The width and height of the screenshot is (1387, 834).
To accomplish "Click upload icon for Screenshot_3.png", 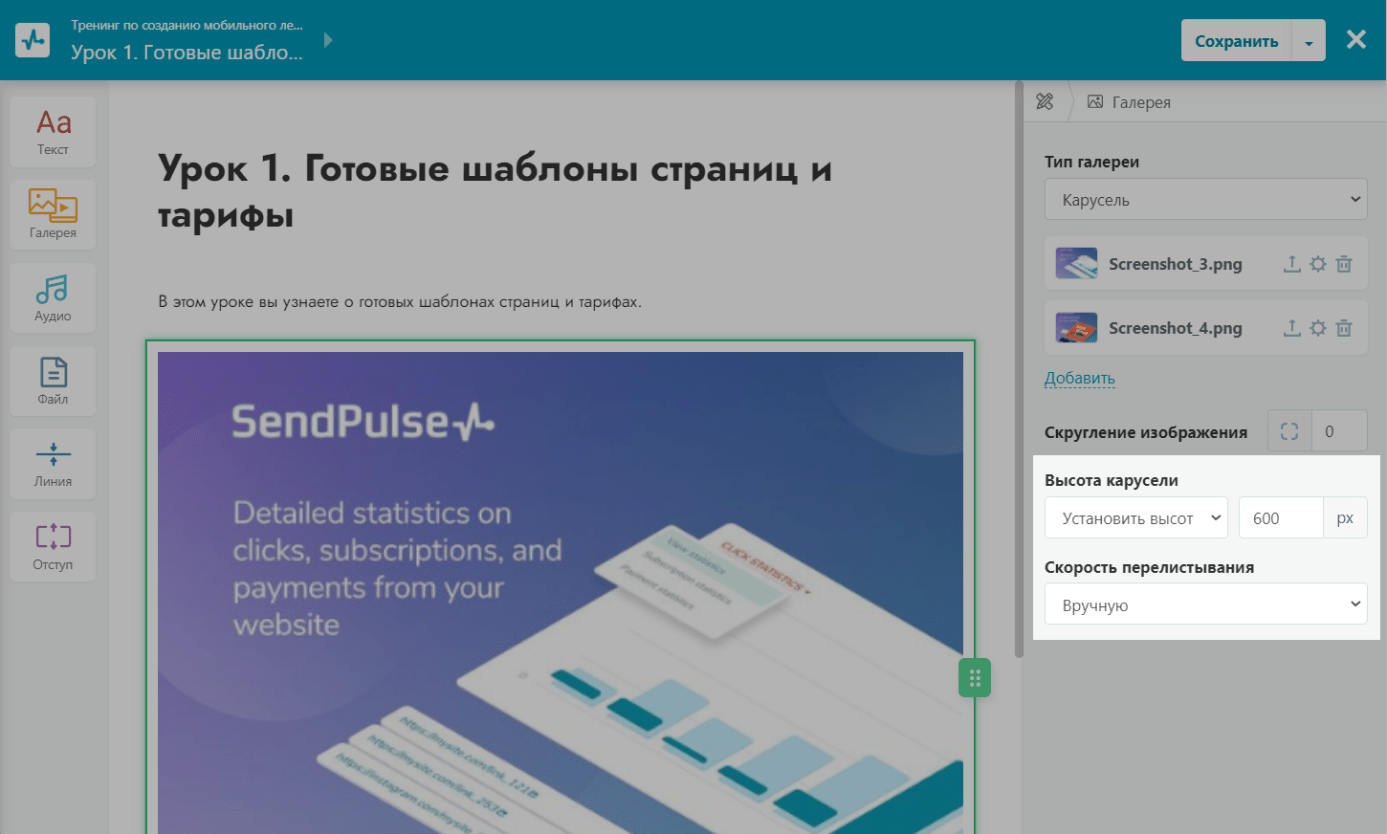I will coord(1291,264).
